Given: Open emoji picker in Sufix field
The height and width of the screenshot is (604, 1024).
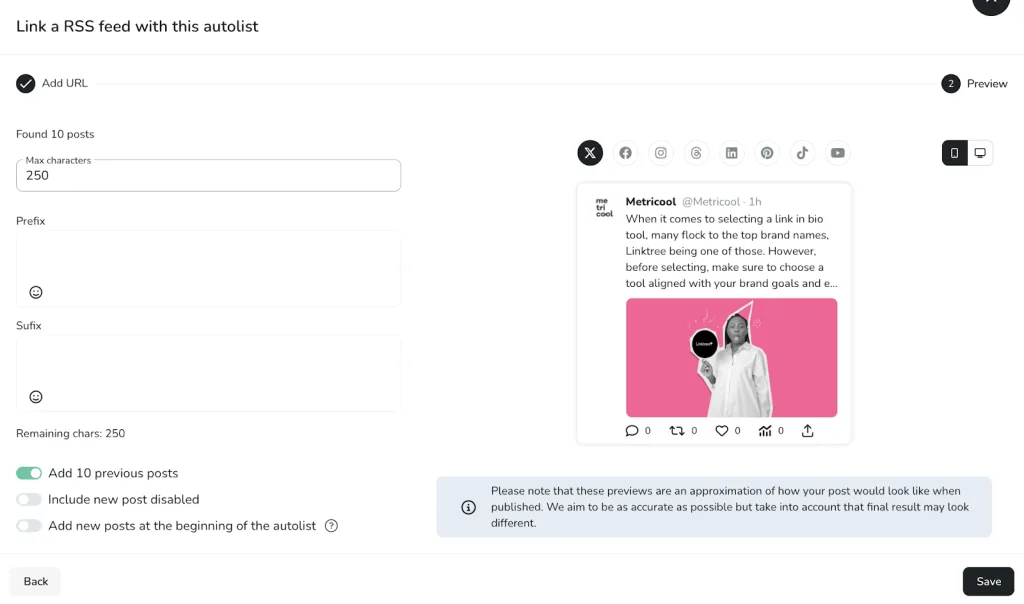Looking at the screenshot, I should [36, 397].
